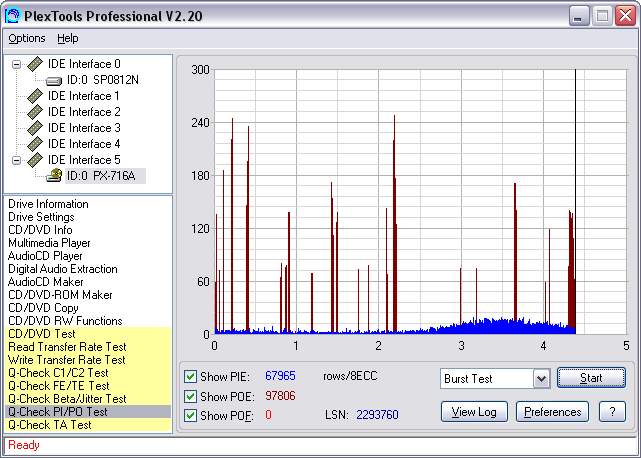Collapse the IDE Interface 0 tree node
This screenshot has height=458, width=641.
coord(16,64)
